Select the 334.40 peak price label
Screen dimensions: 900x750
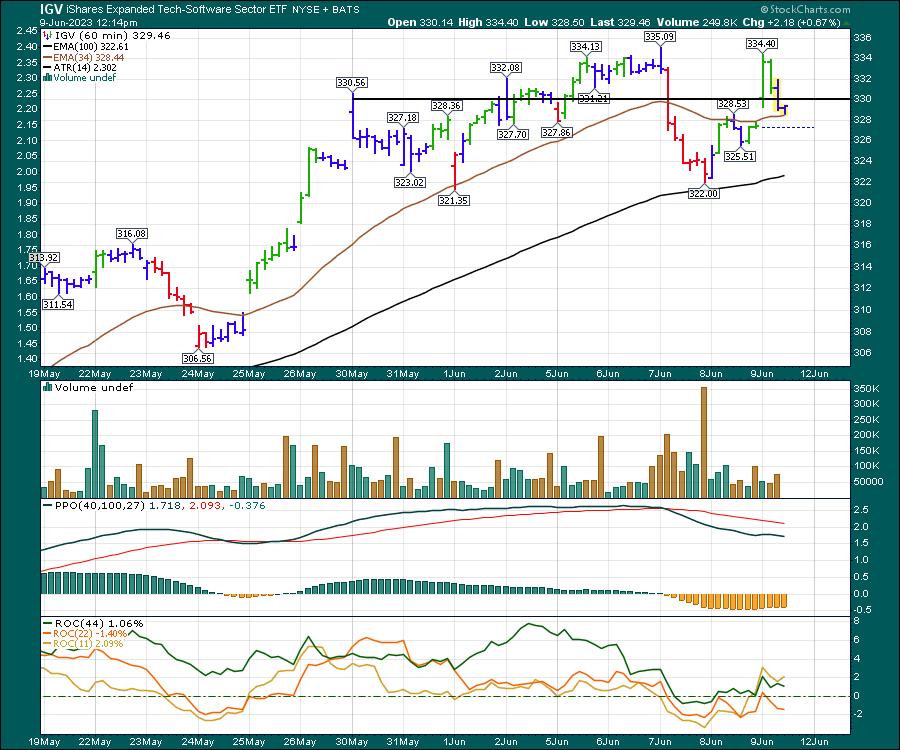point(762,44)
